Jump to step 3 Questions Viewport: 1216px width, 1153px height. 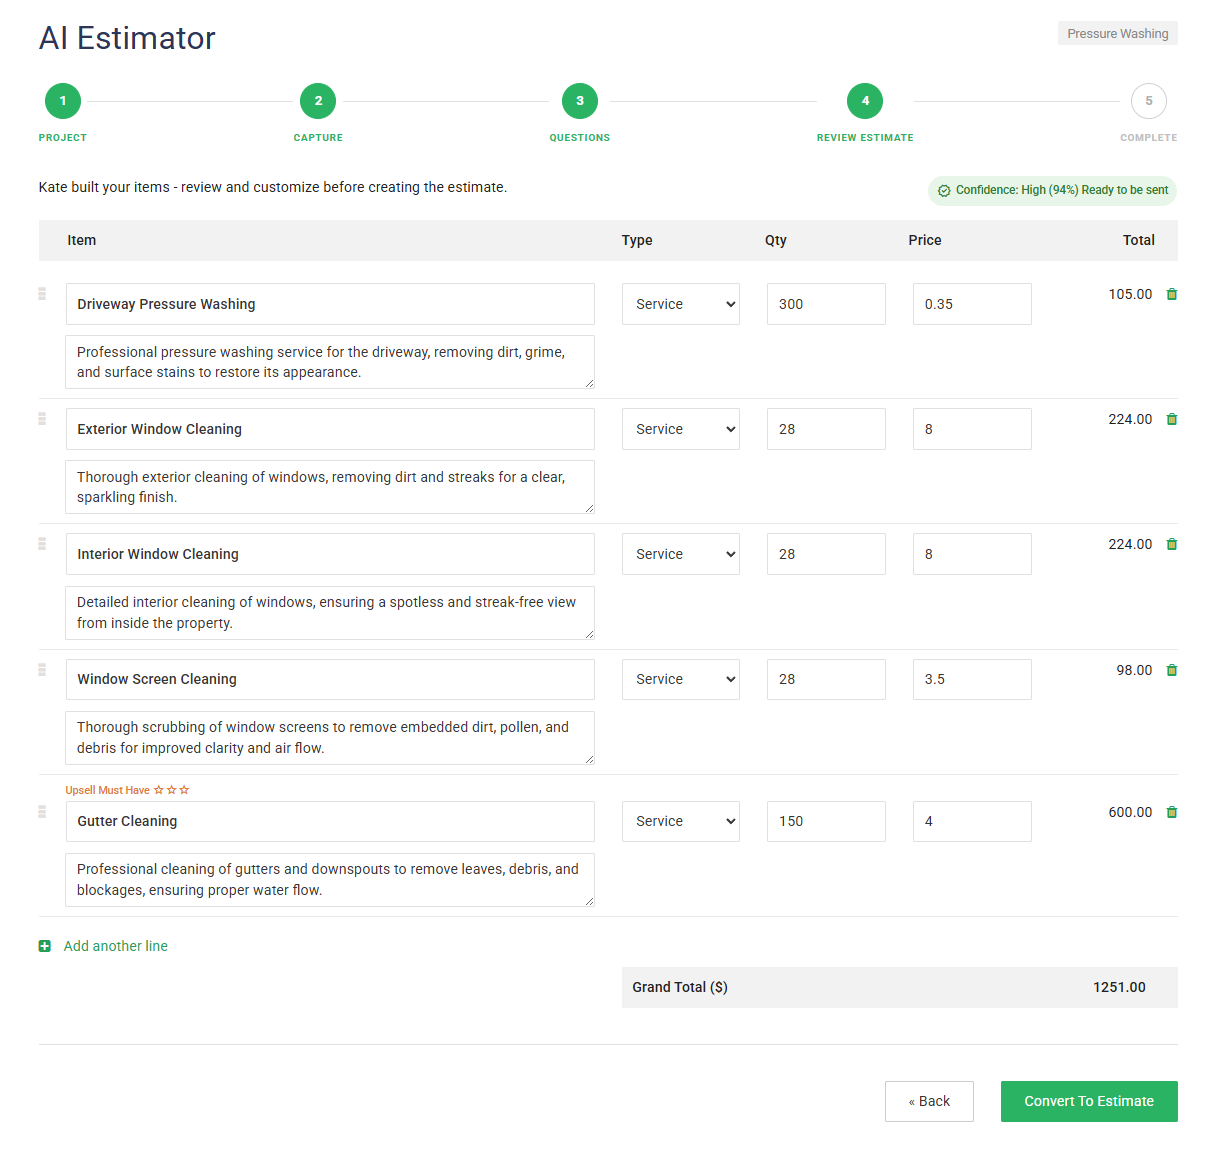tap(579, 101)
